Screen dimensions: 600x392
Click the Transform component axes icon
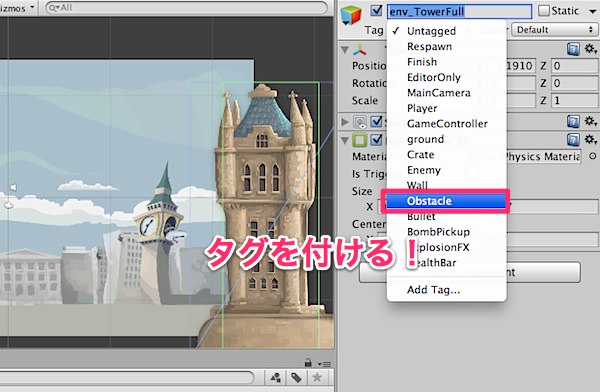click(x=360, y=50)
